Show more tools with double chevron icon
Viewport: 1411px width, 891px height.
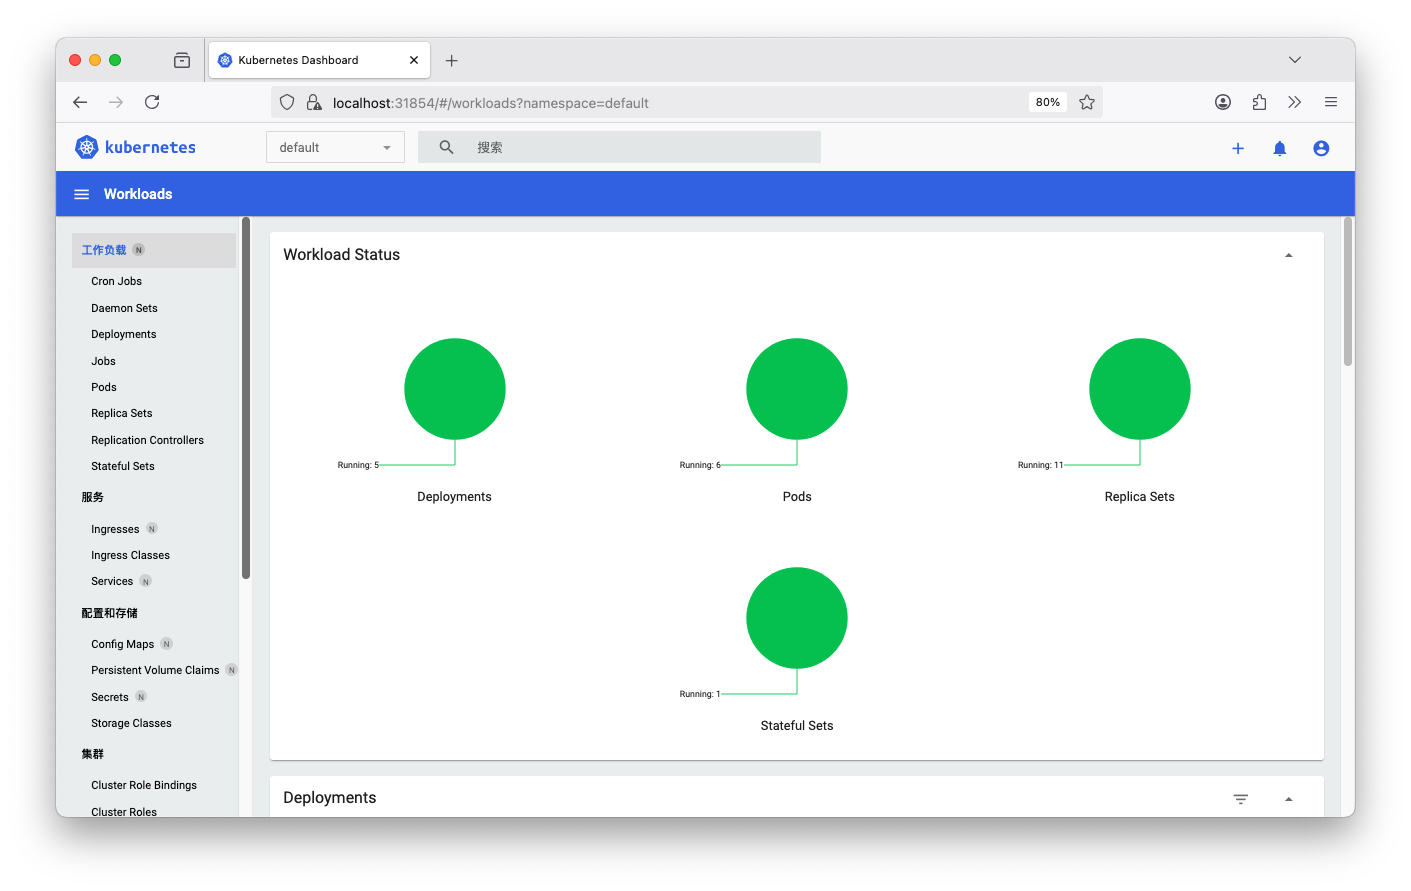click(1295, 102)
